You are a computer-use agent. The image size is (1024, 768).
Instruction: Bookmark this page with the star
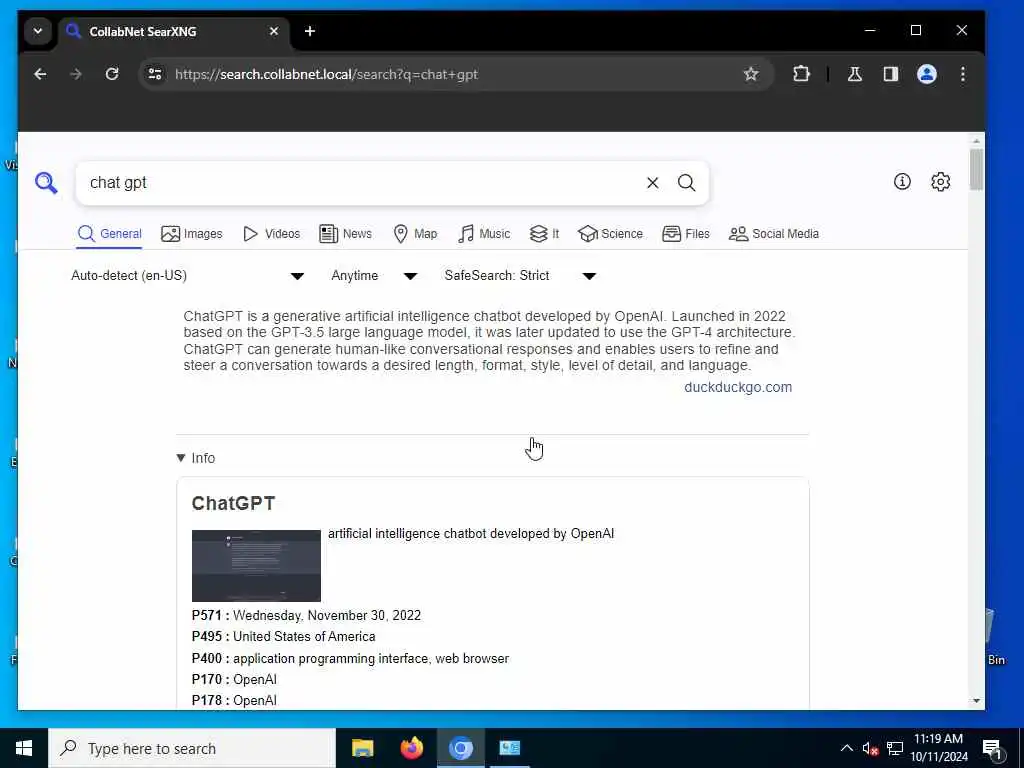(751, 74)
